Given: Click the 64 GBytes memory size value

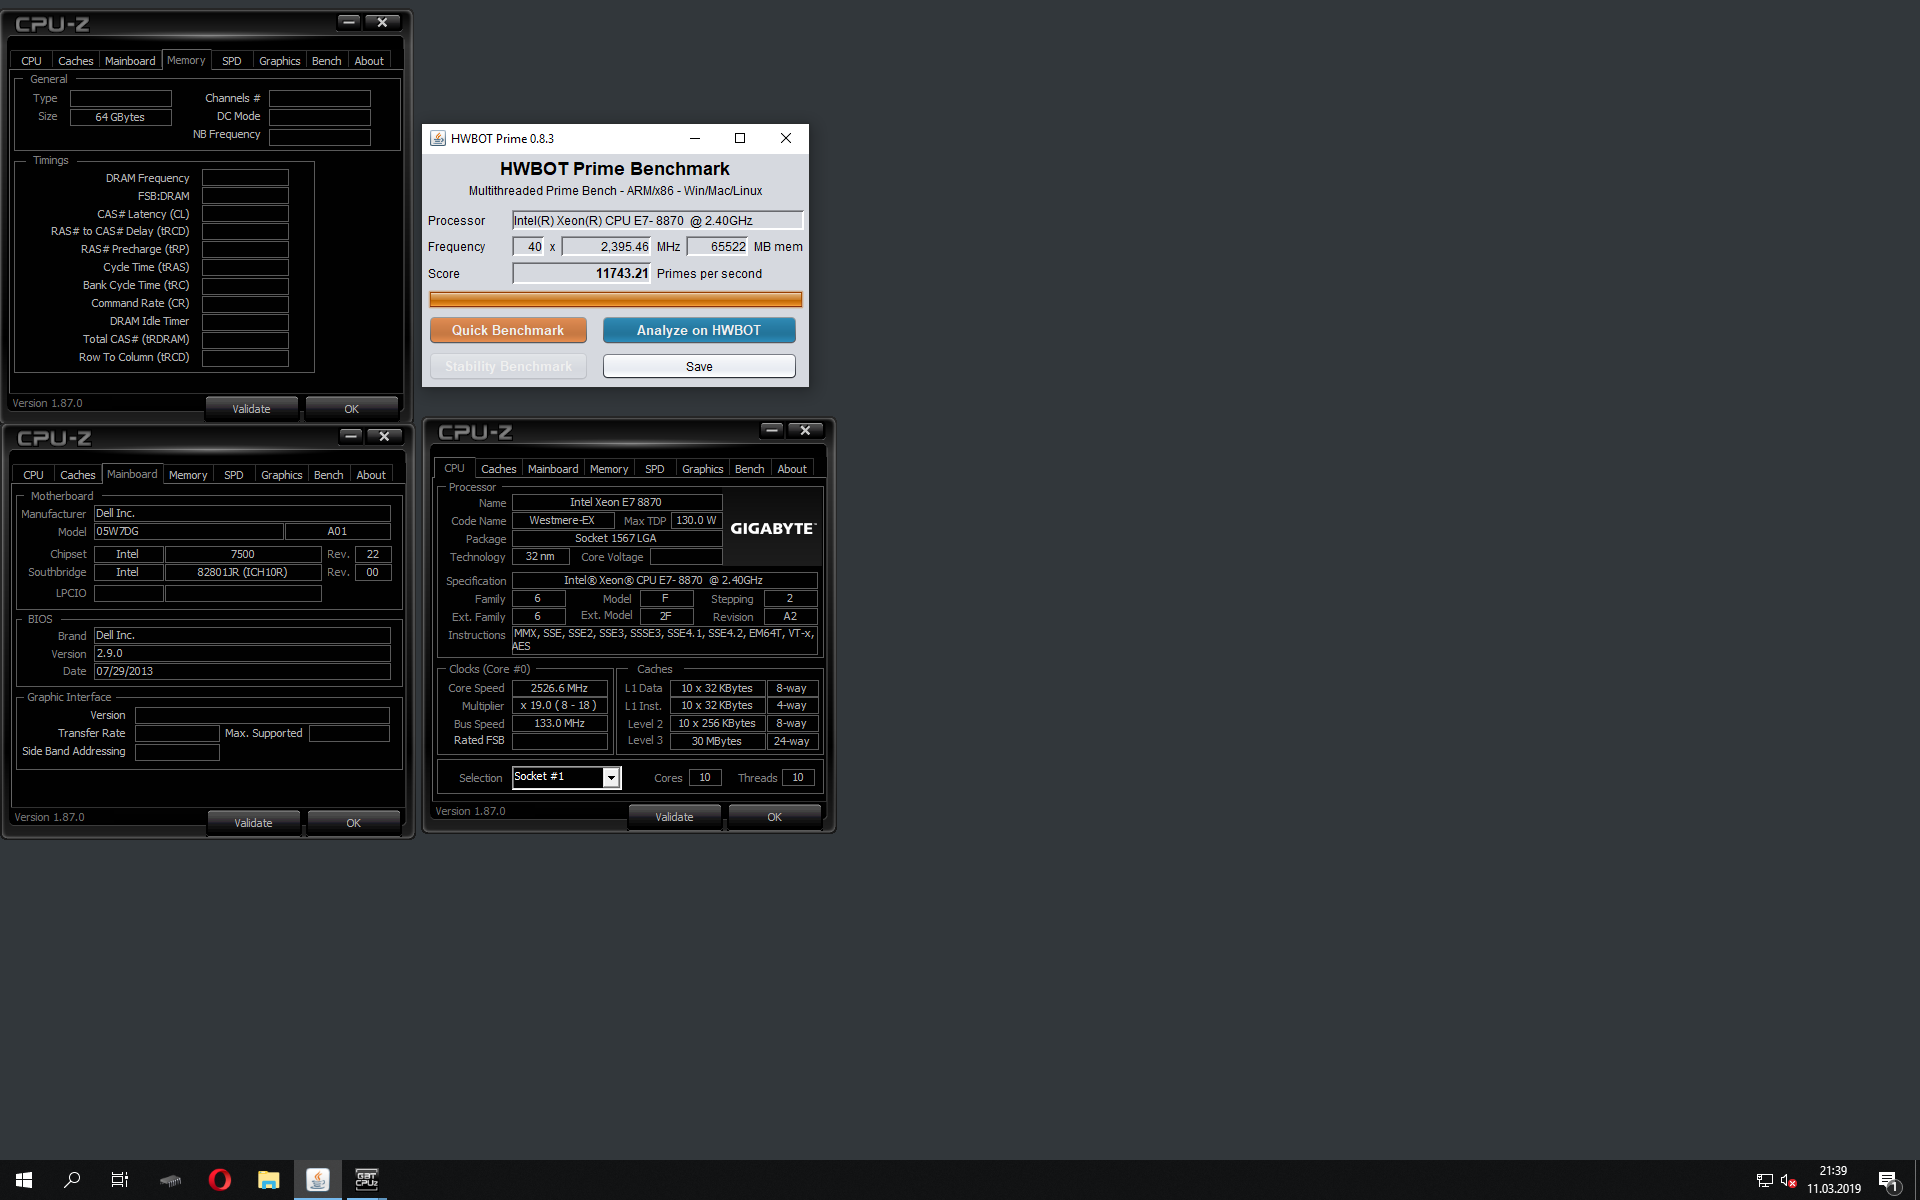Looking at the screenshot, I should point(121,117).
